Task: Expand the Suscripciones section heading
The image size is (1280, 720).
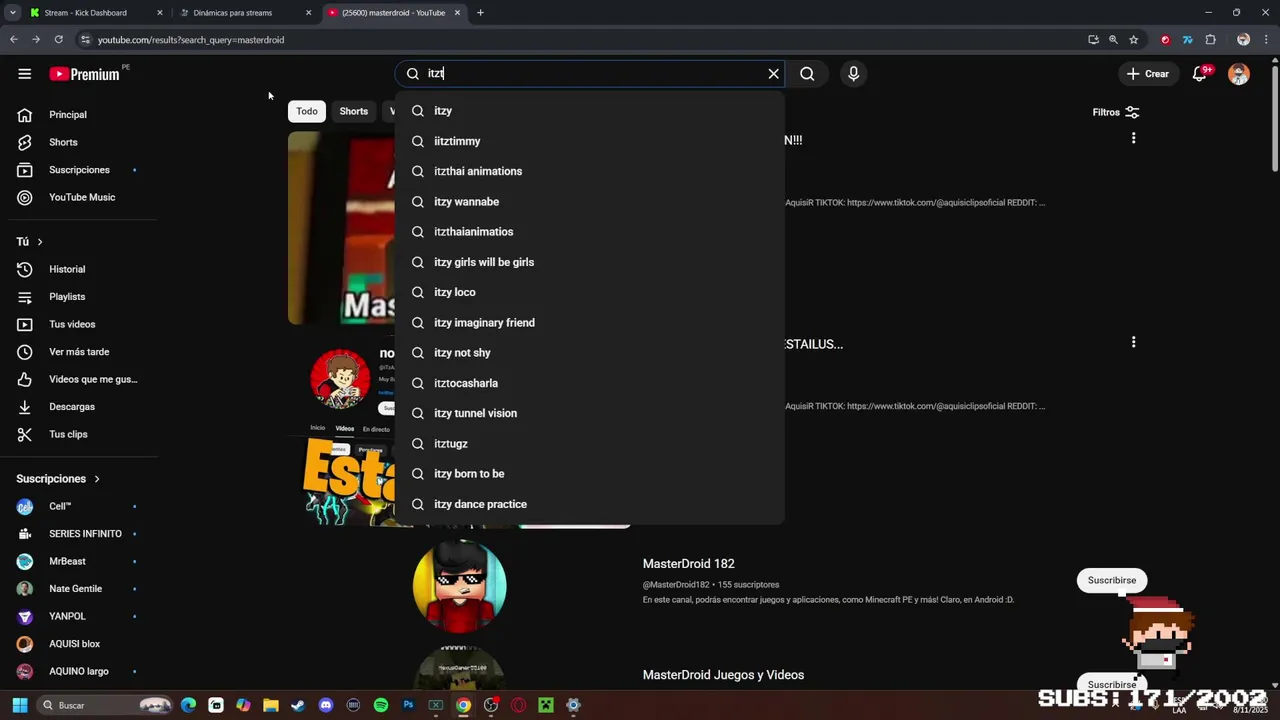Action: [x=58, y=479]
